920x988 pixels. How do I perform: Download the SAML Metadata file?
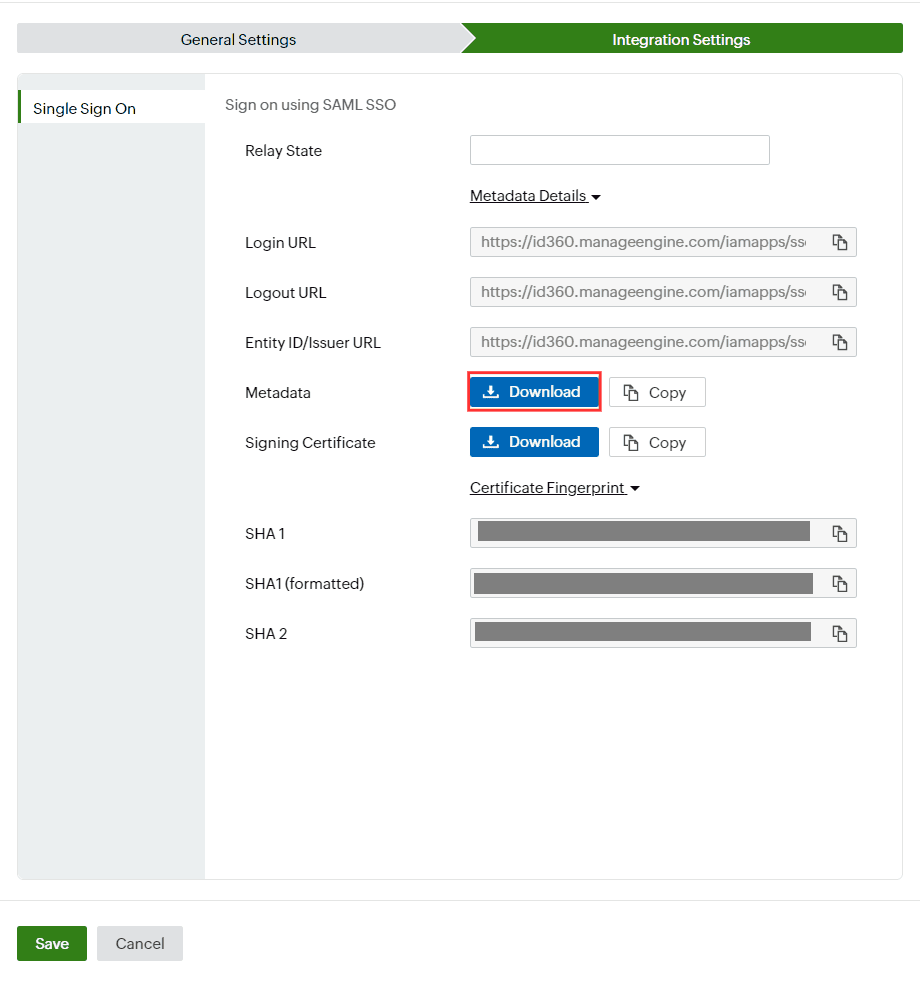click(x=534, y=391)
